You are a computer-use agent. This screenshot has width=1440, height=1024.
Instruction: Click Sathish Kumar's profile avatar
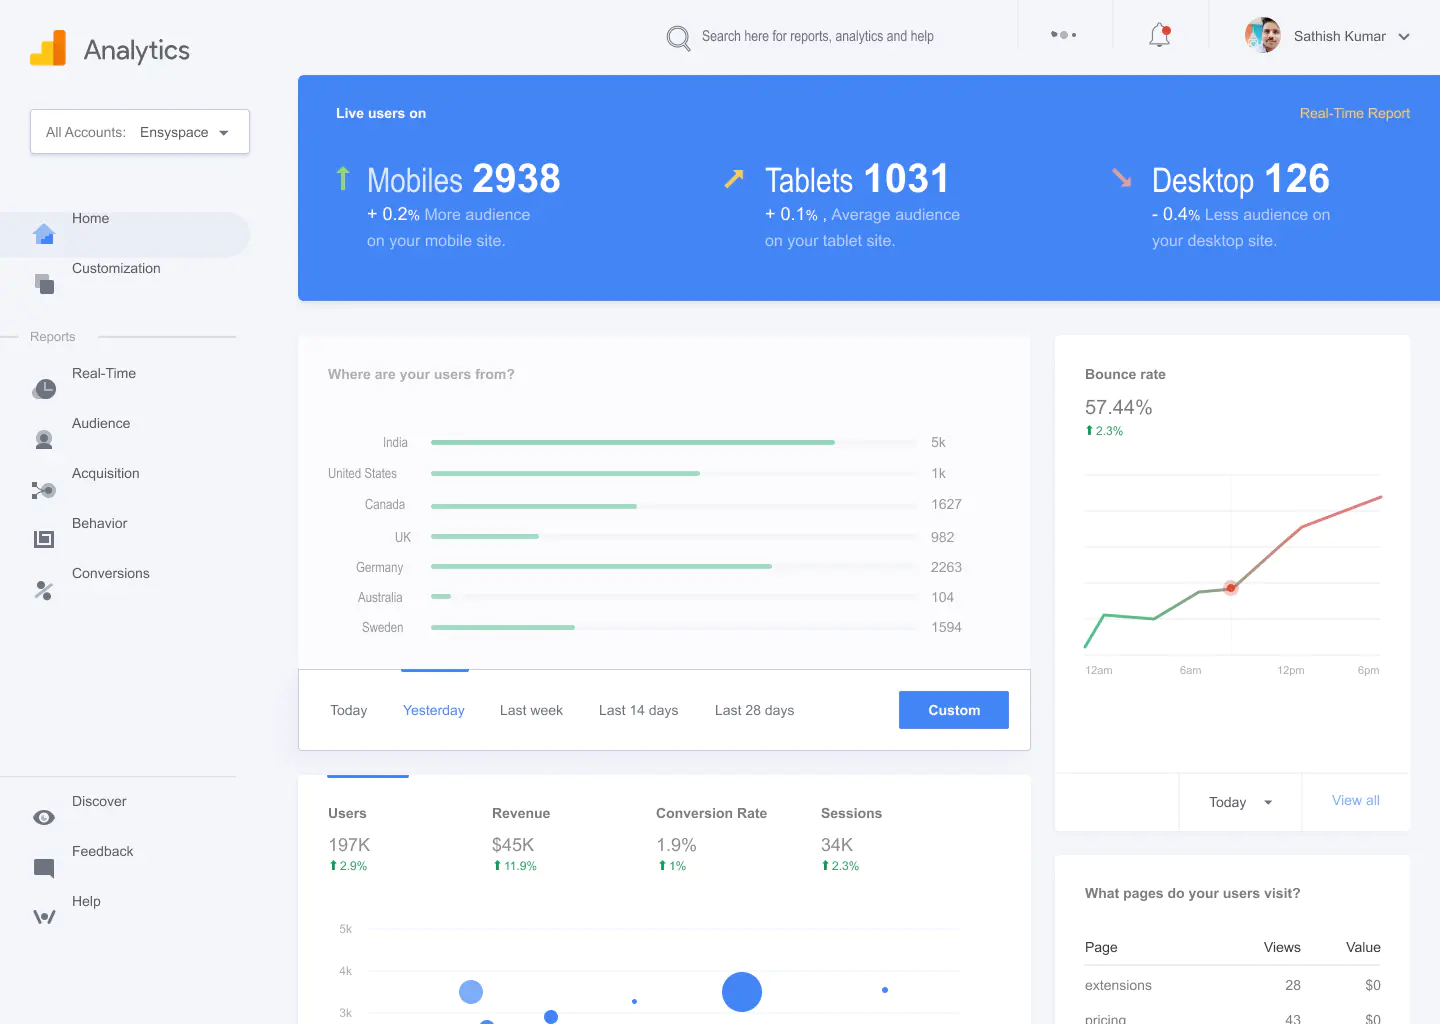1263,35
